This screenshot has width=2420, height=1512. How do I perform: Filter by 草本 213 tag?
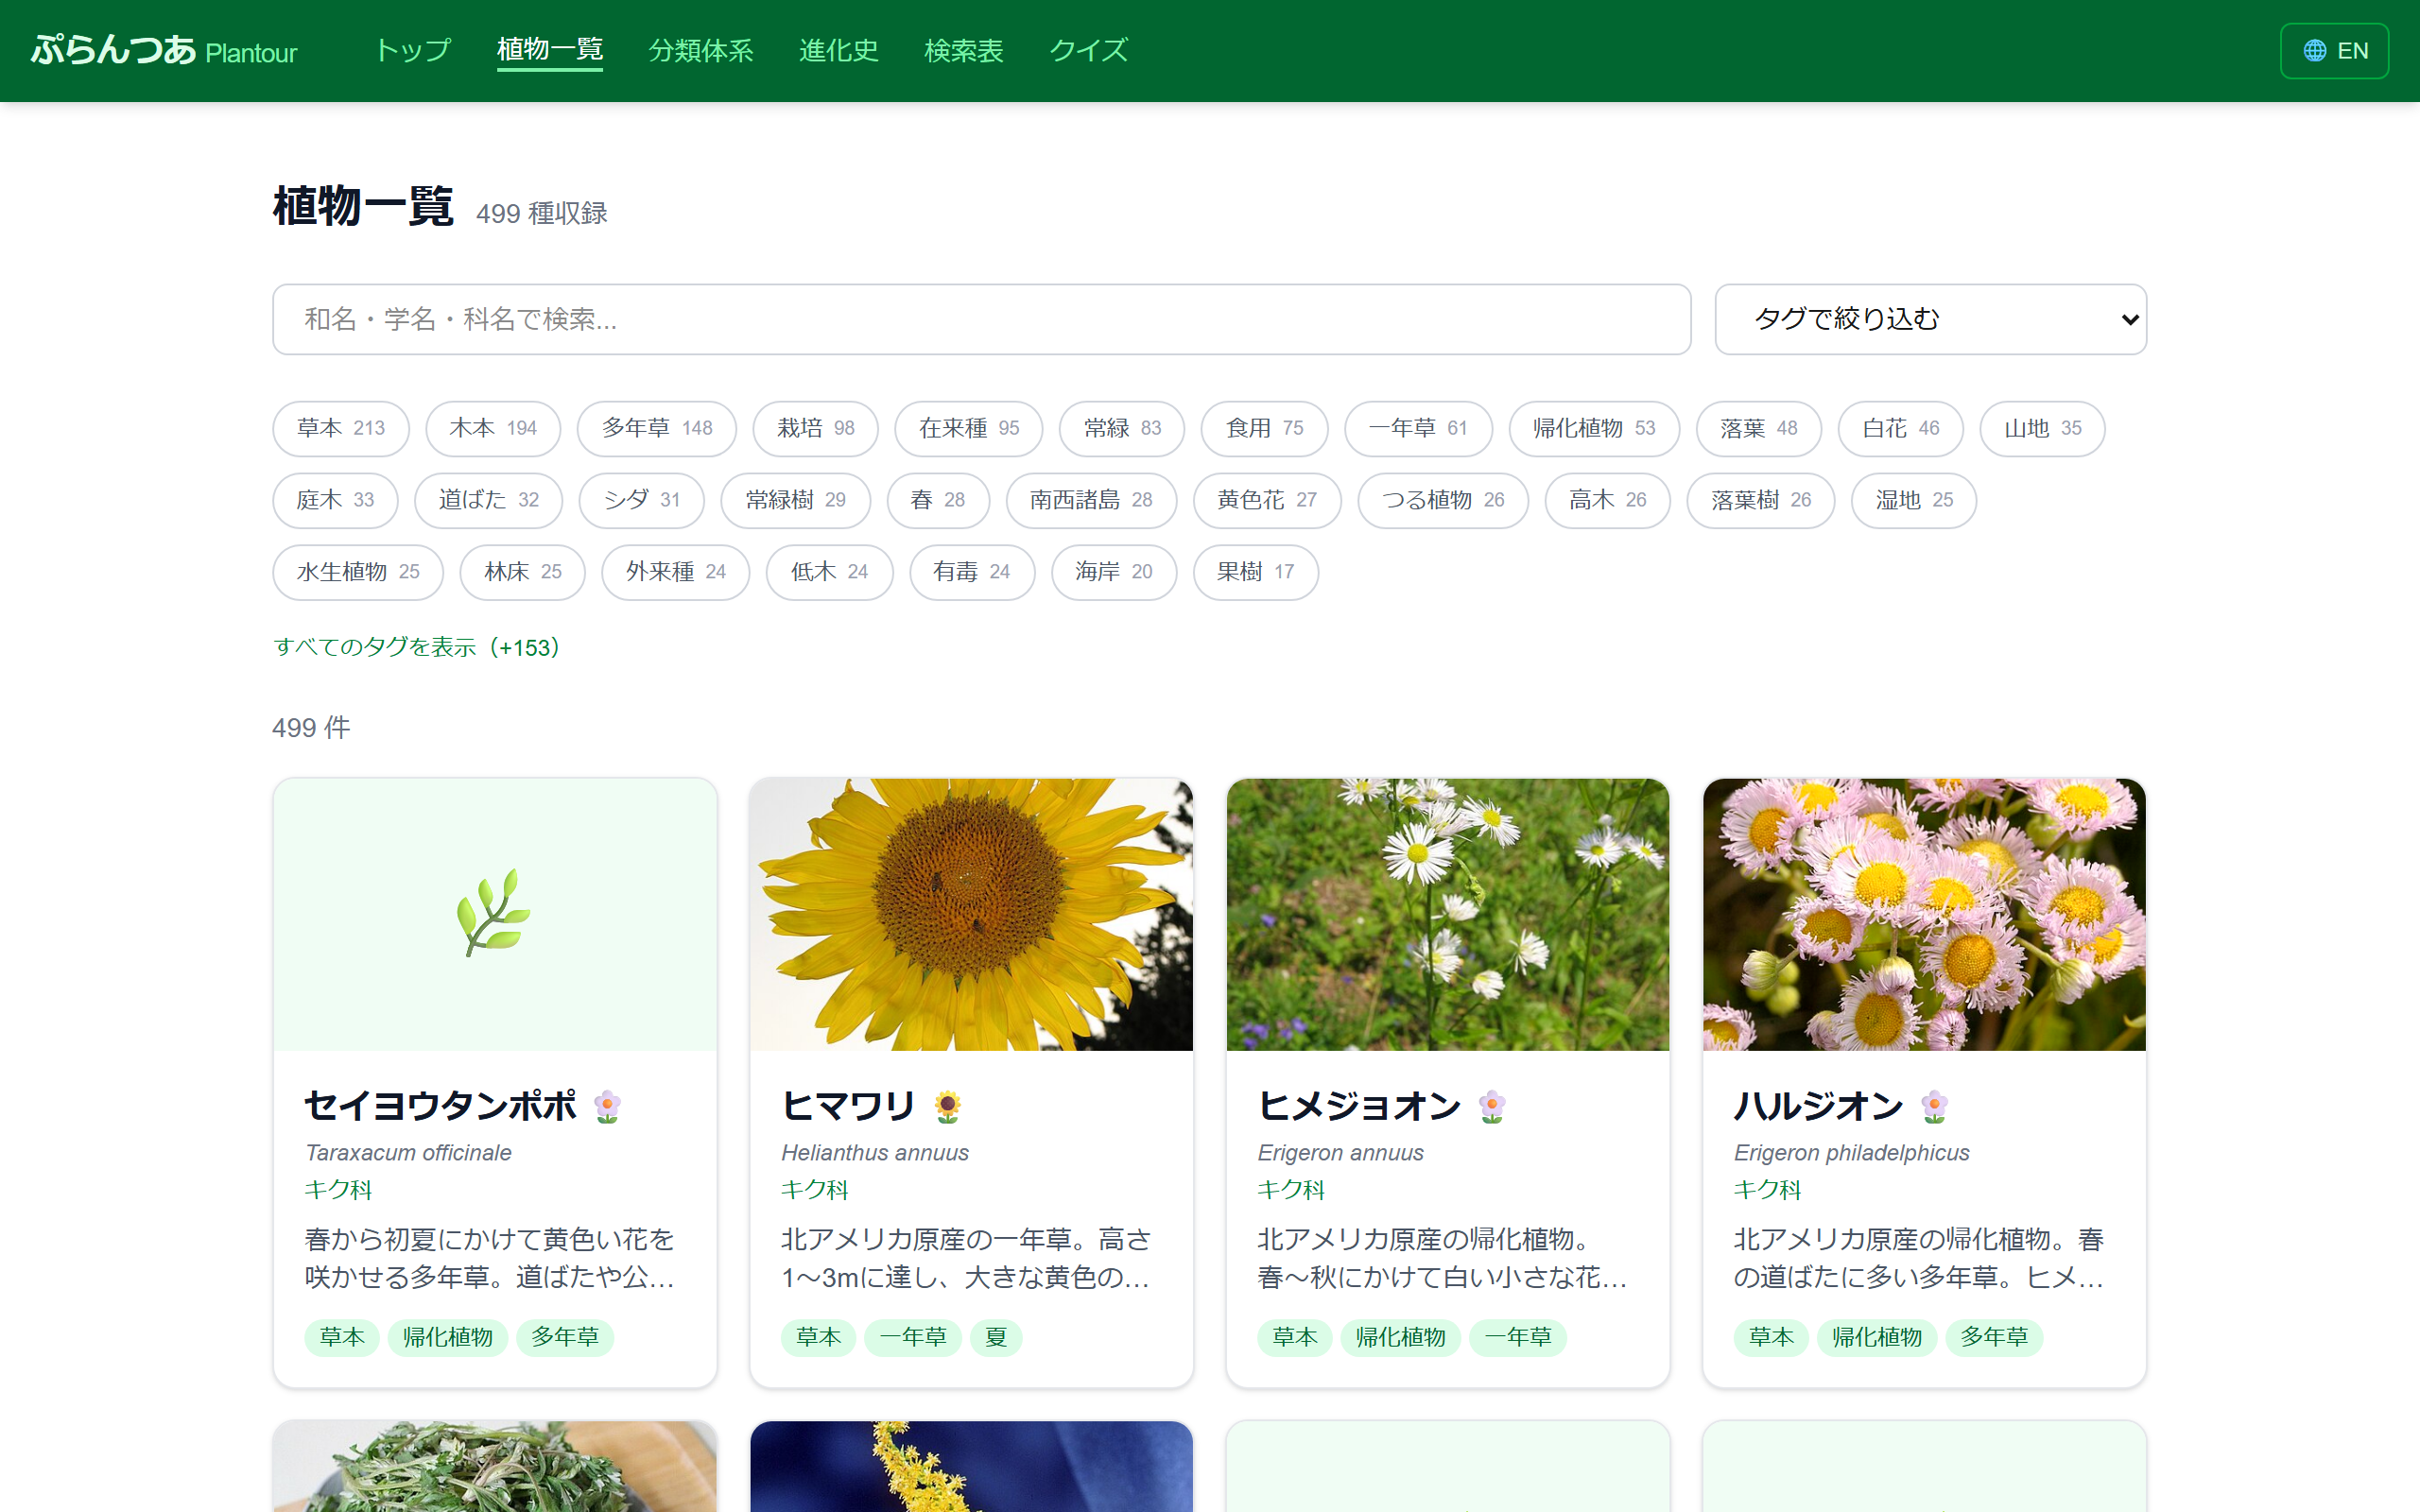click(341, 428)
